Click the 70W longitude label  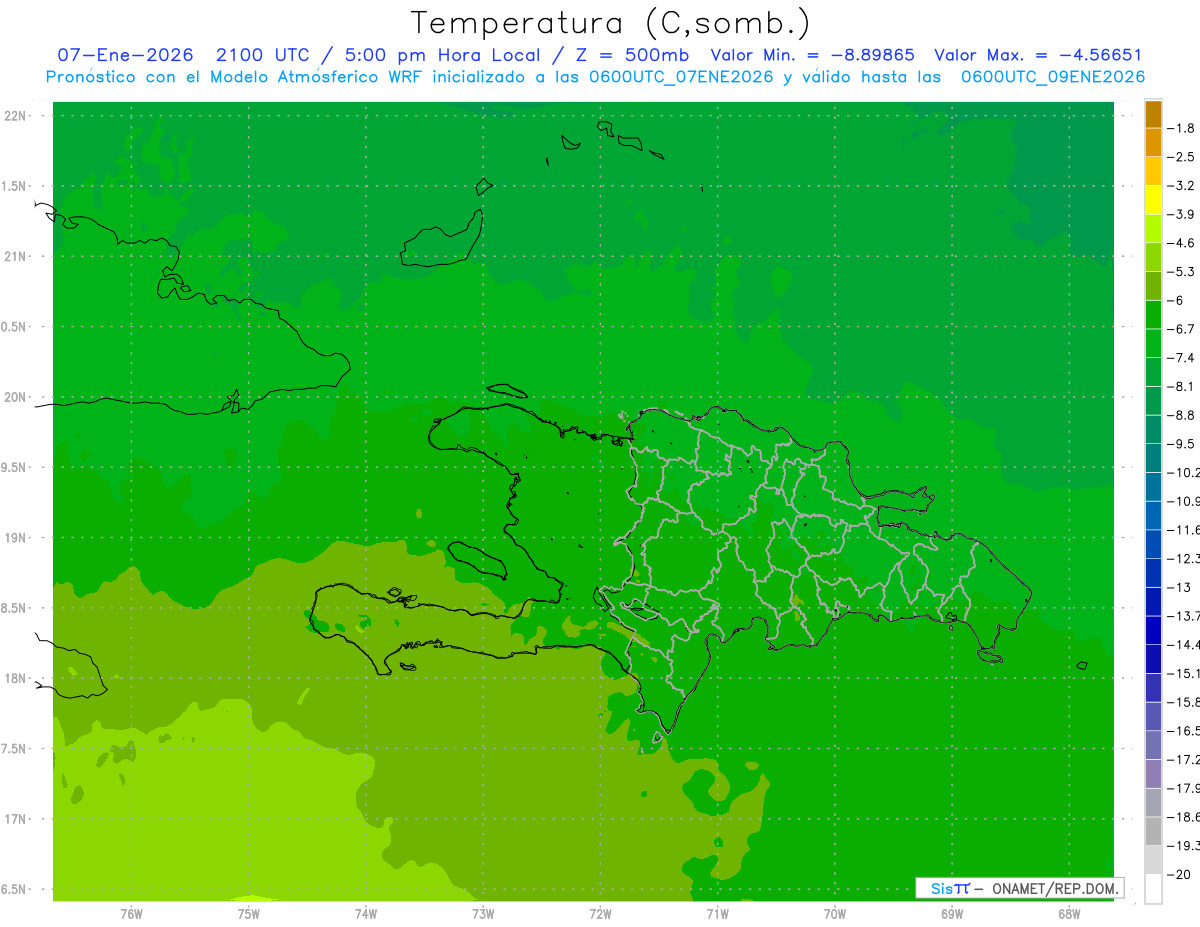835,913
